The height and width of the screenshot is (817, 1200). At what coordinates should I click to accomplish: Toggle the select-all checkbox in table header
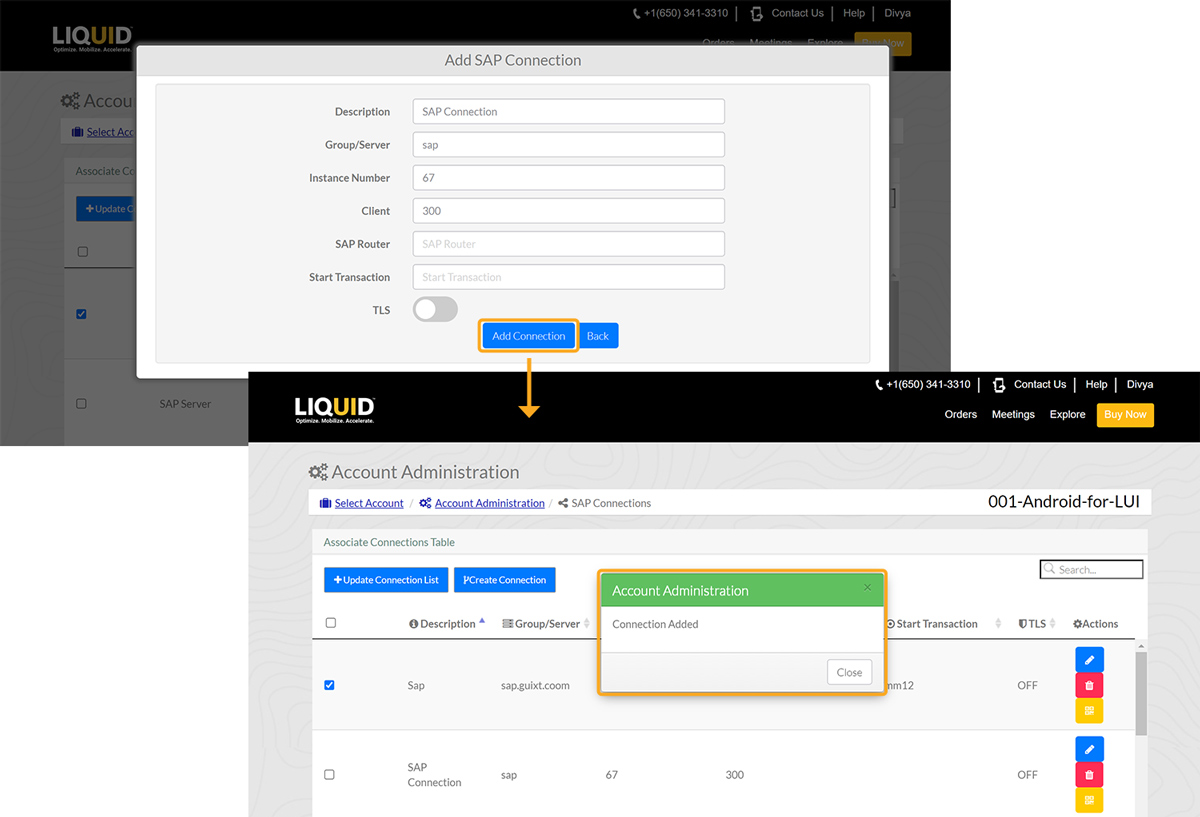pos(331,623)
